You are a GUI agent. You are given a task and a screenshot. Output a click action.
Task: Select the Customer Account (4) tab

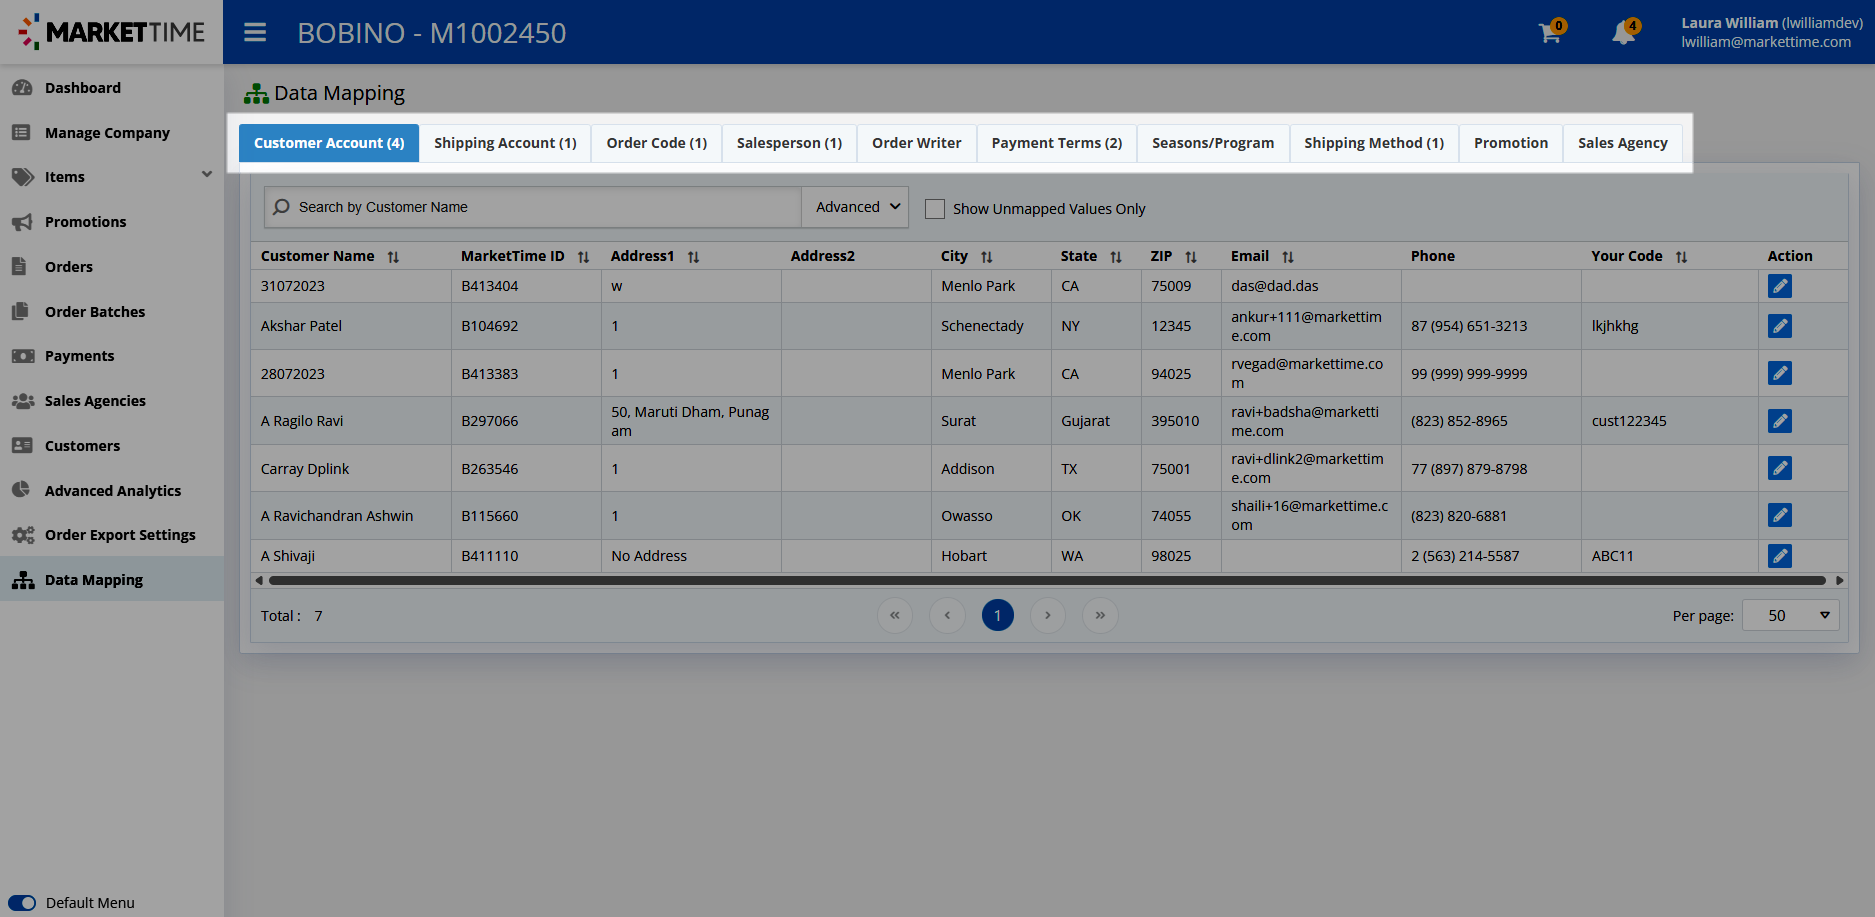click(329, 143)
